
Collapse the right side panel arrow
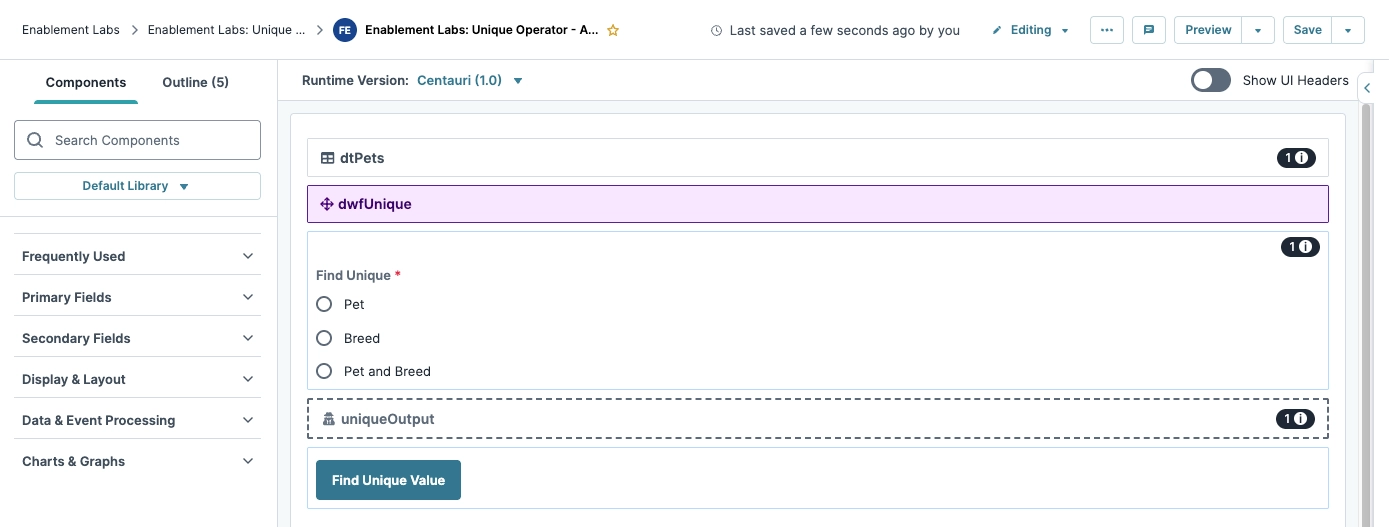tap(1368, 89)
